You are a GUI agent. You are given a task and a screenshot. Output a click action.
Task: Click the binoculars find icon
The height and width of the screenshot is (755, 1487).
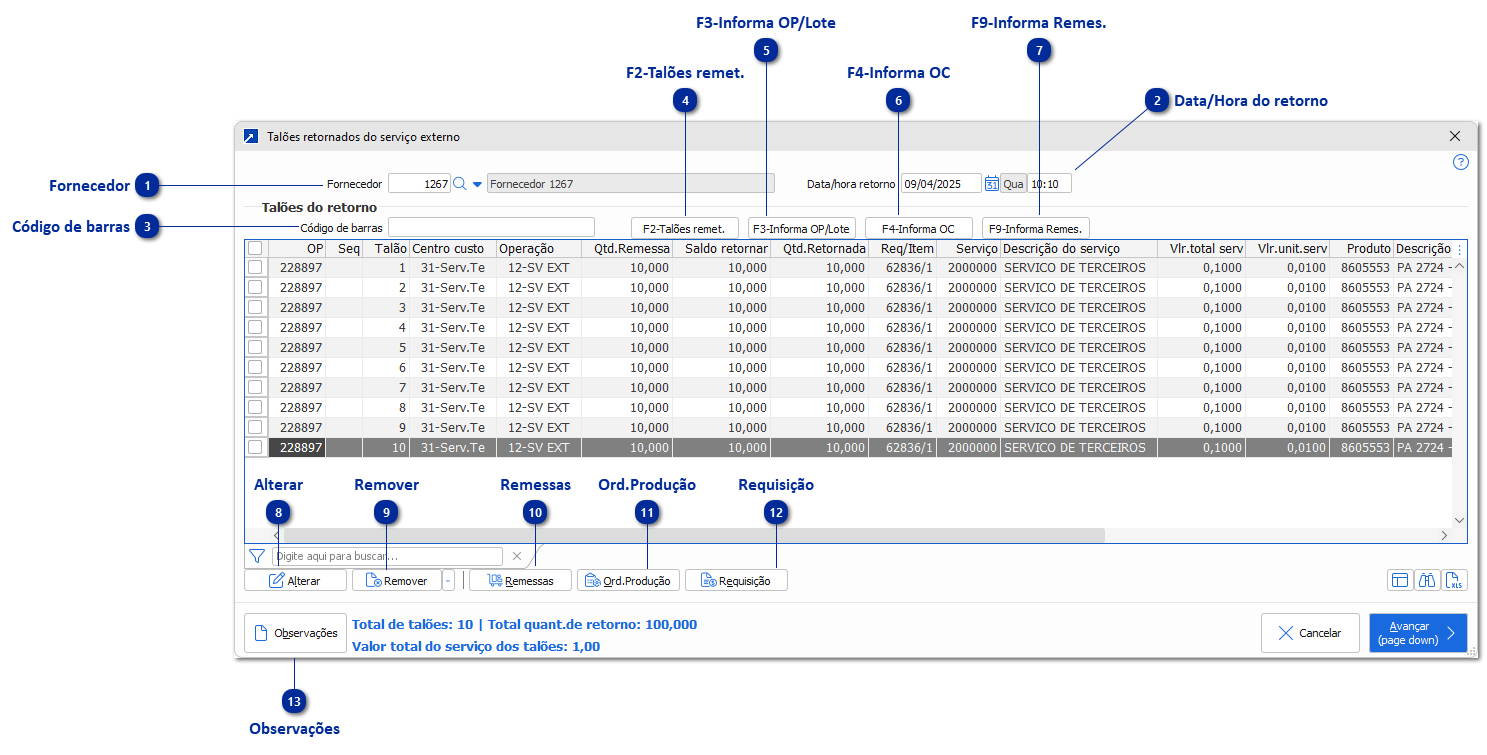coord(1427,580)
